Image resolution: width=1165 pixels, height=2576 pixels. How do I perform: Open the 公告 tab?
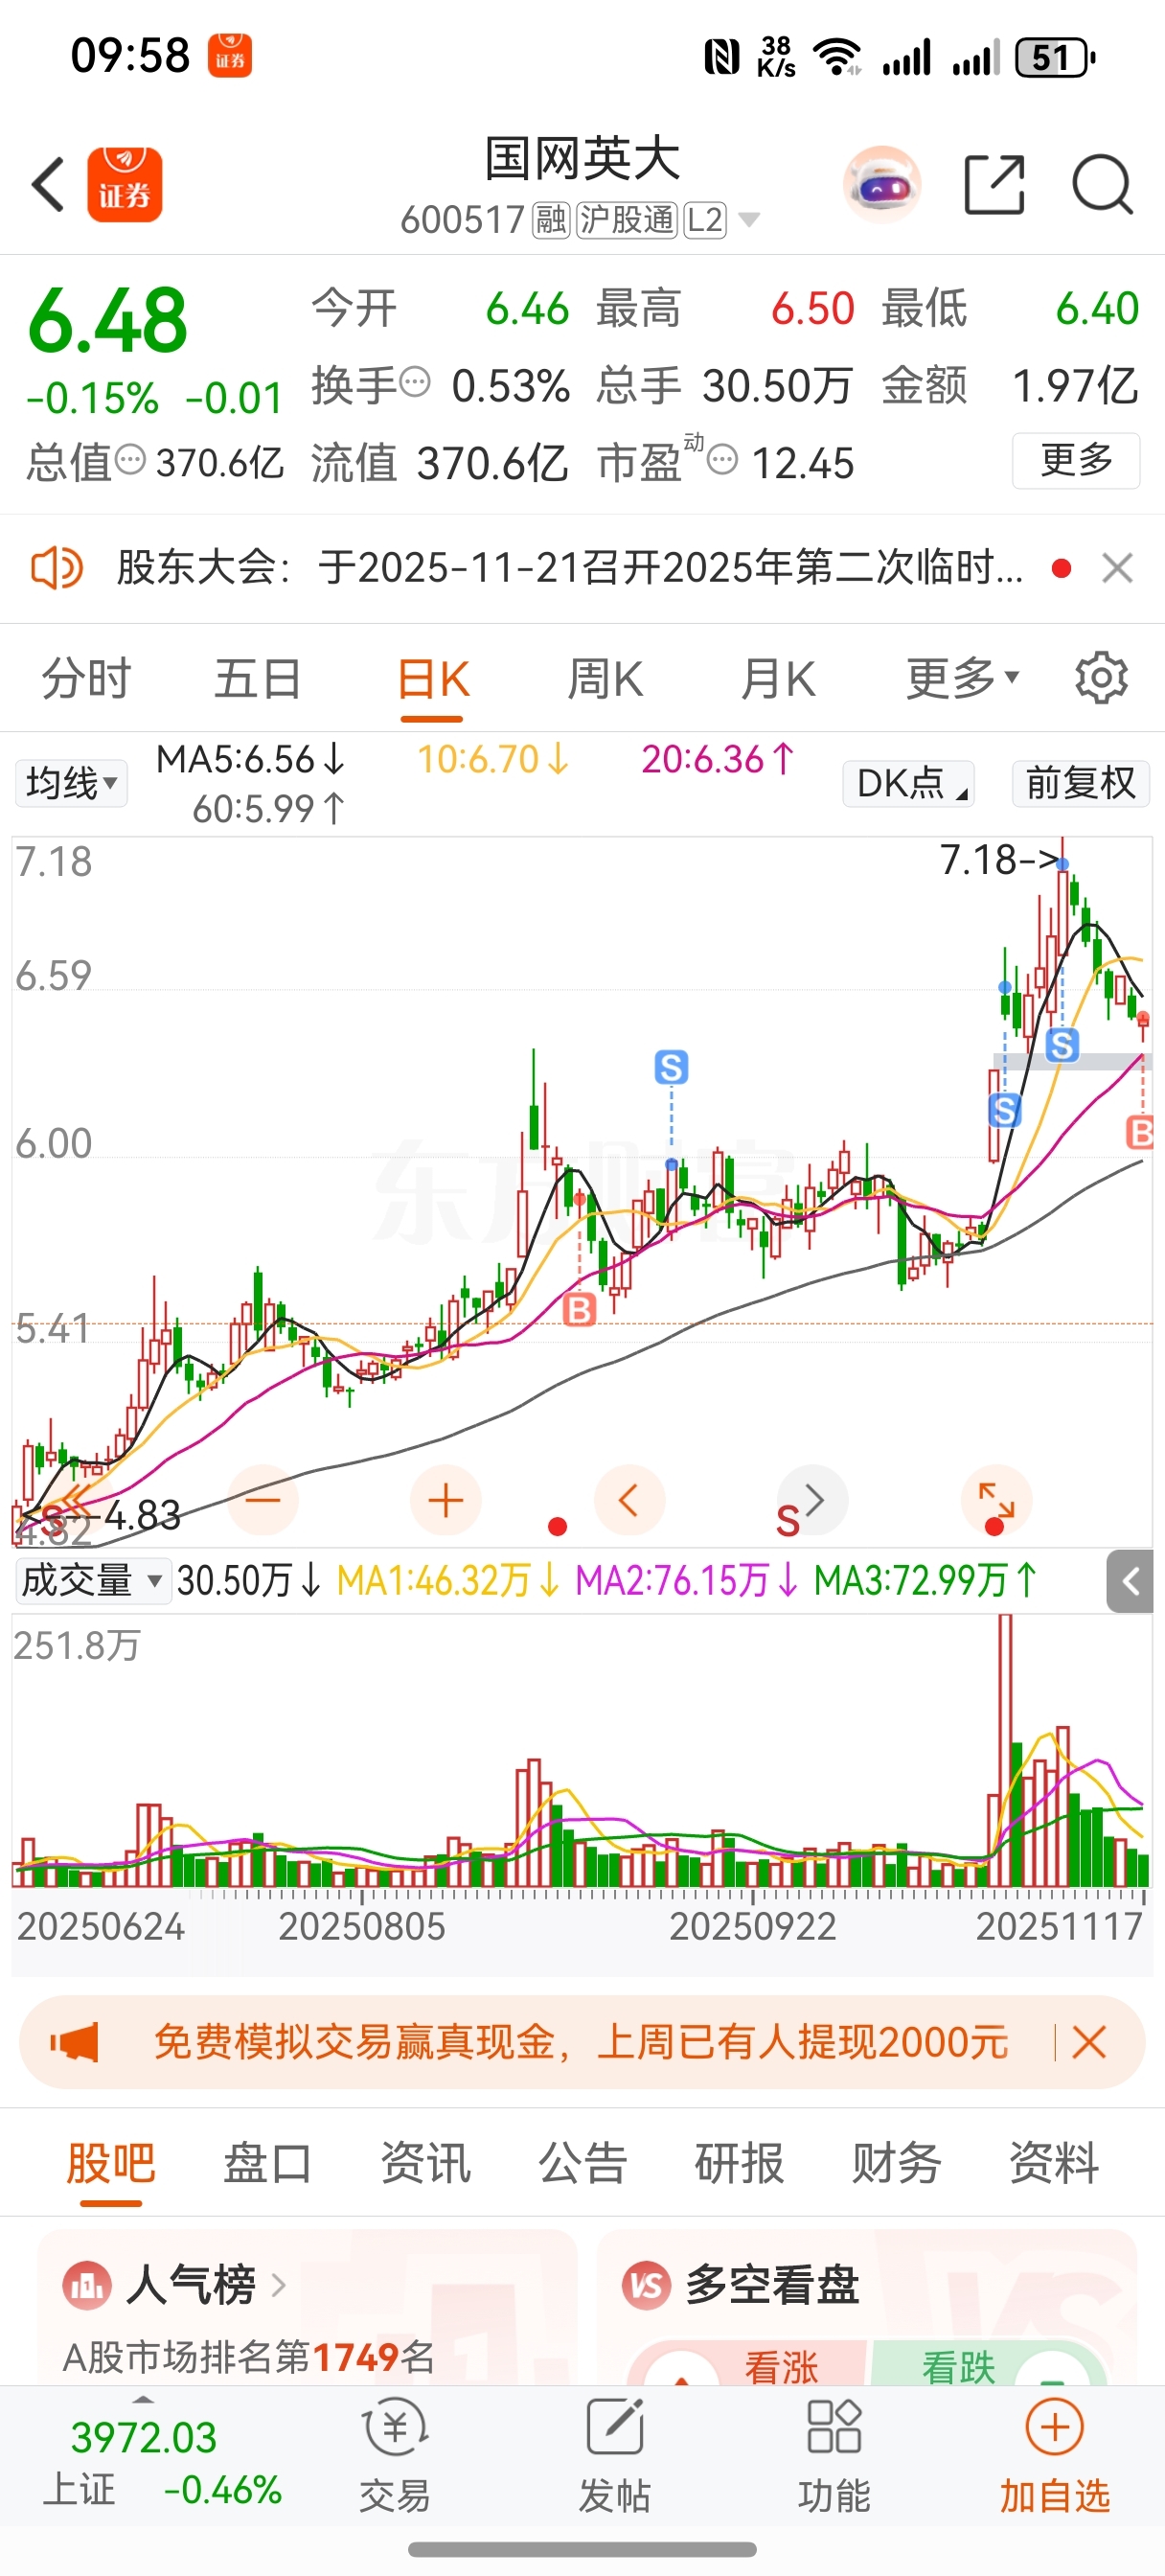pyautogui.click(x=583, y=2164)
